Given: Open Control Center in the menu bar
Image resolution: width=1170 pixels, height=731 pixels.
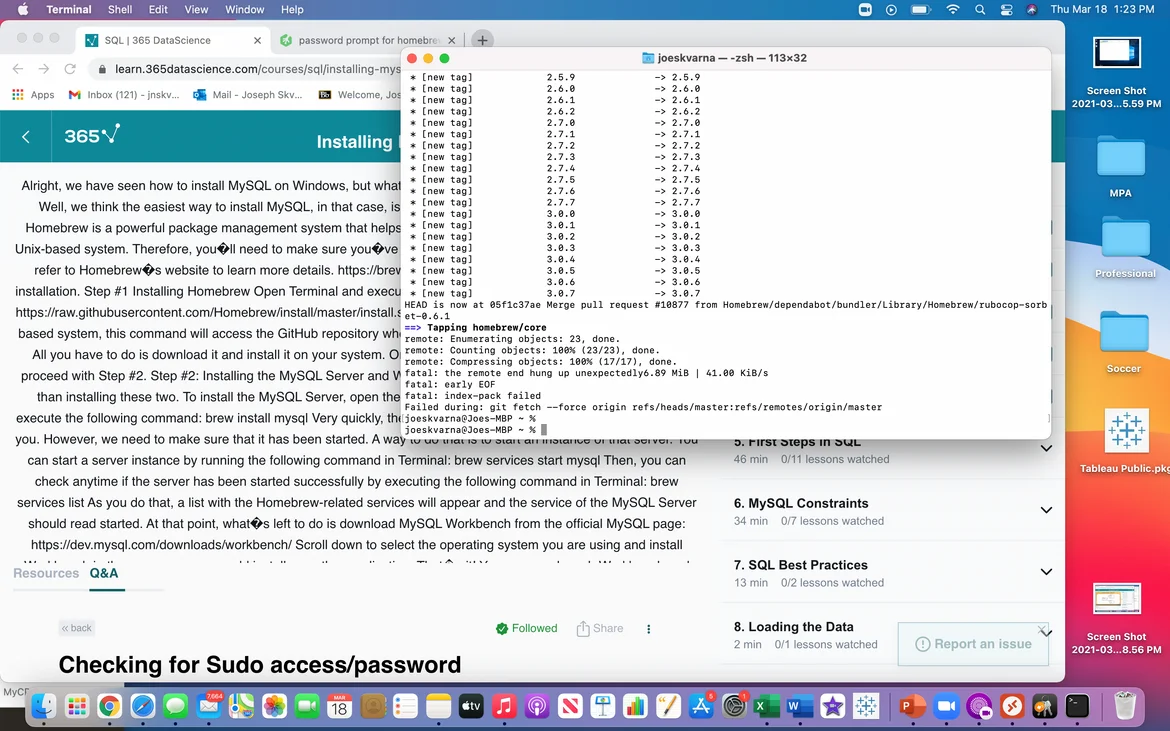Looking at the screenshot, I should 1005,10.
